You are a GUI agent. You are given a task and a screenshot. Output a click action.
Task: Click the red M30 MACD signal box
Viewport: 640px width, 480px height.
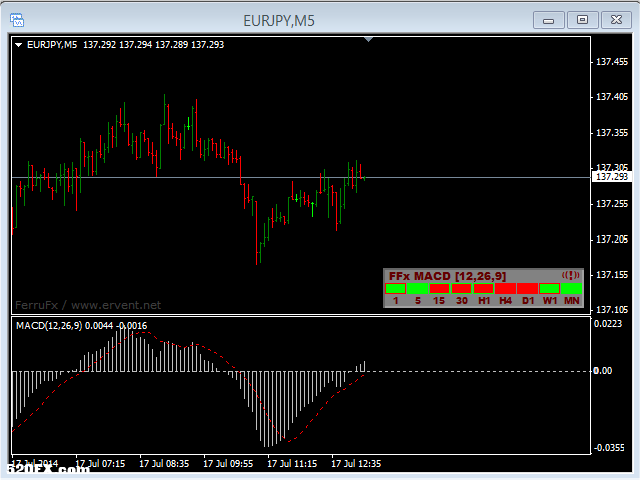pyautogui.click(x=462, y=289)
